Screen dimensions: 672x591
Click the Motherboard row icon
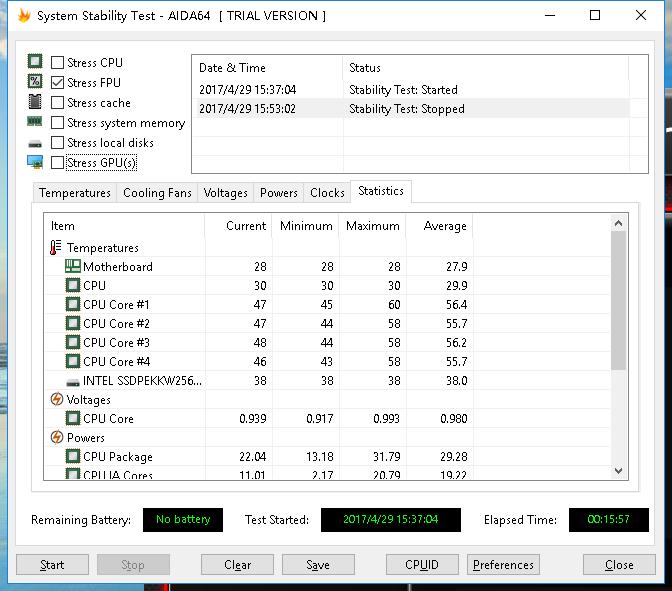point(72,266)
